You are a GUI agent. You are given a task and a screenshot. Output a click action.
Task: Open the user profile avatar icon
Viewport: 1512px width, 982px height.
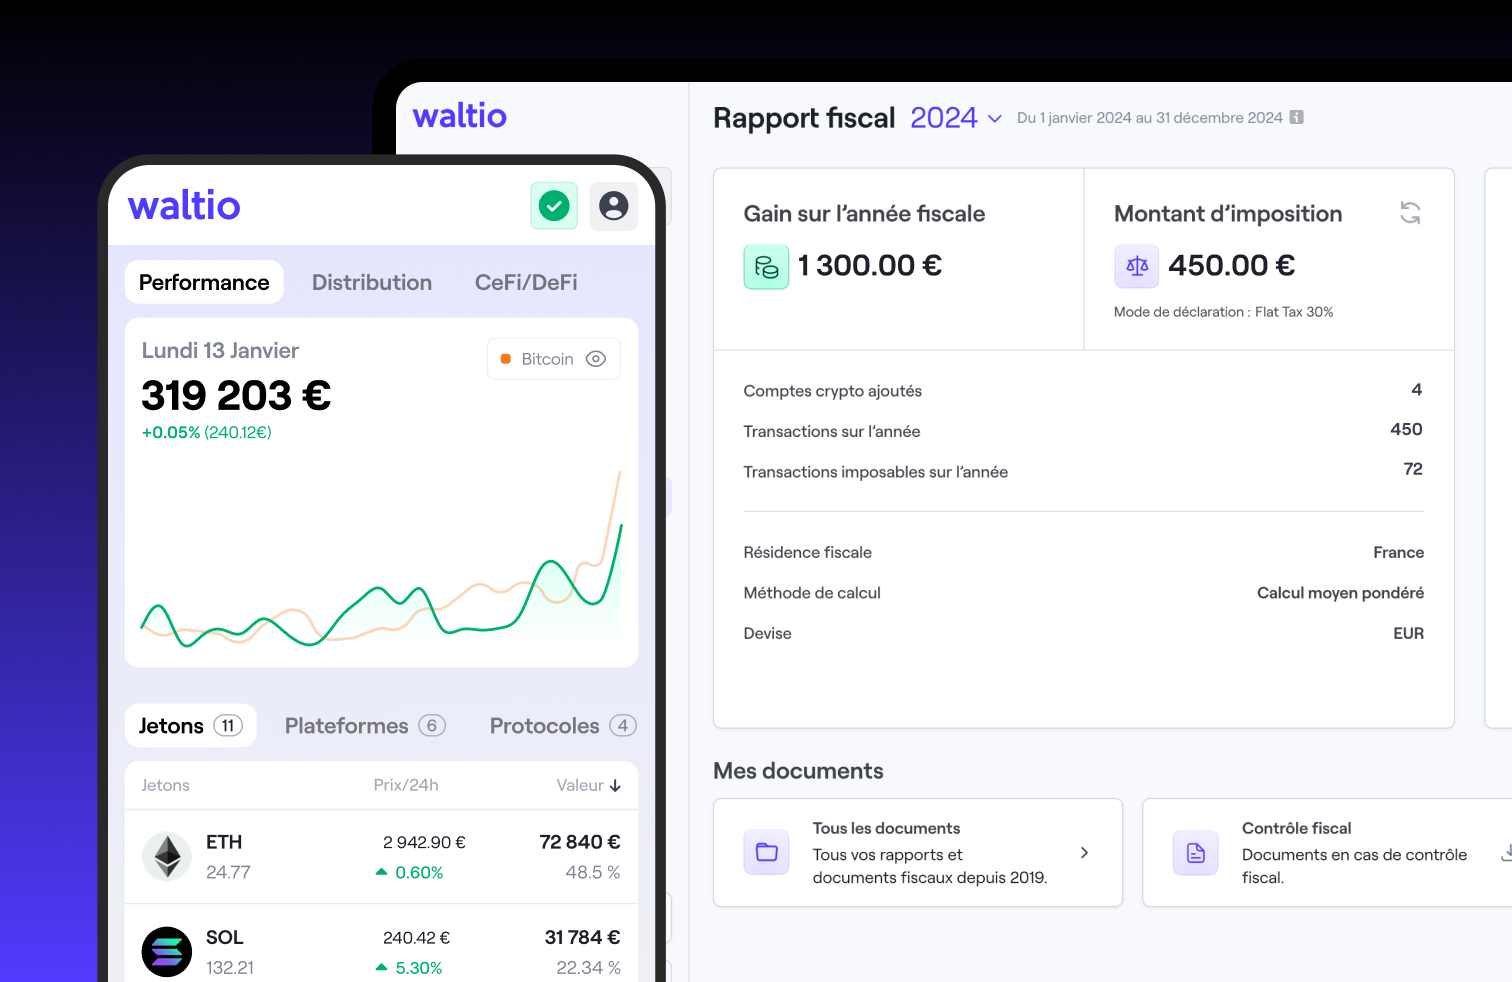coord(613,205)
